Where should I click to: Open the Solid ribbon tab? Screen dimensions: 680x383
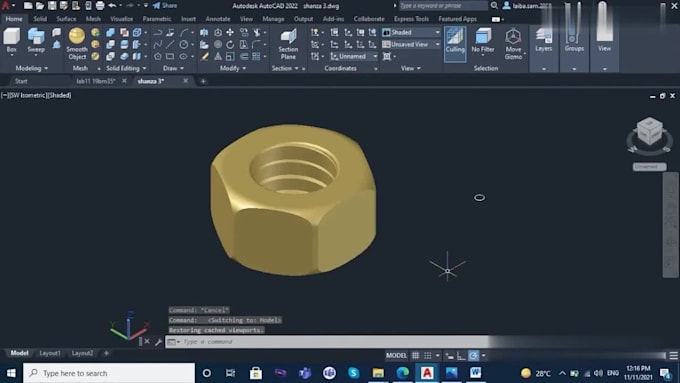40,19
